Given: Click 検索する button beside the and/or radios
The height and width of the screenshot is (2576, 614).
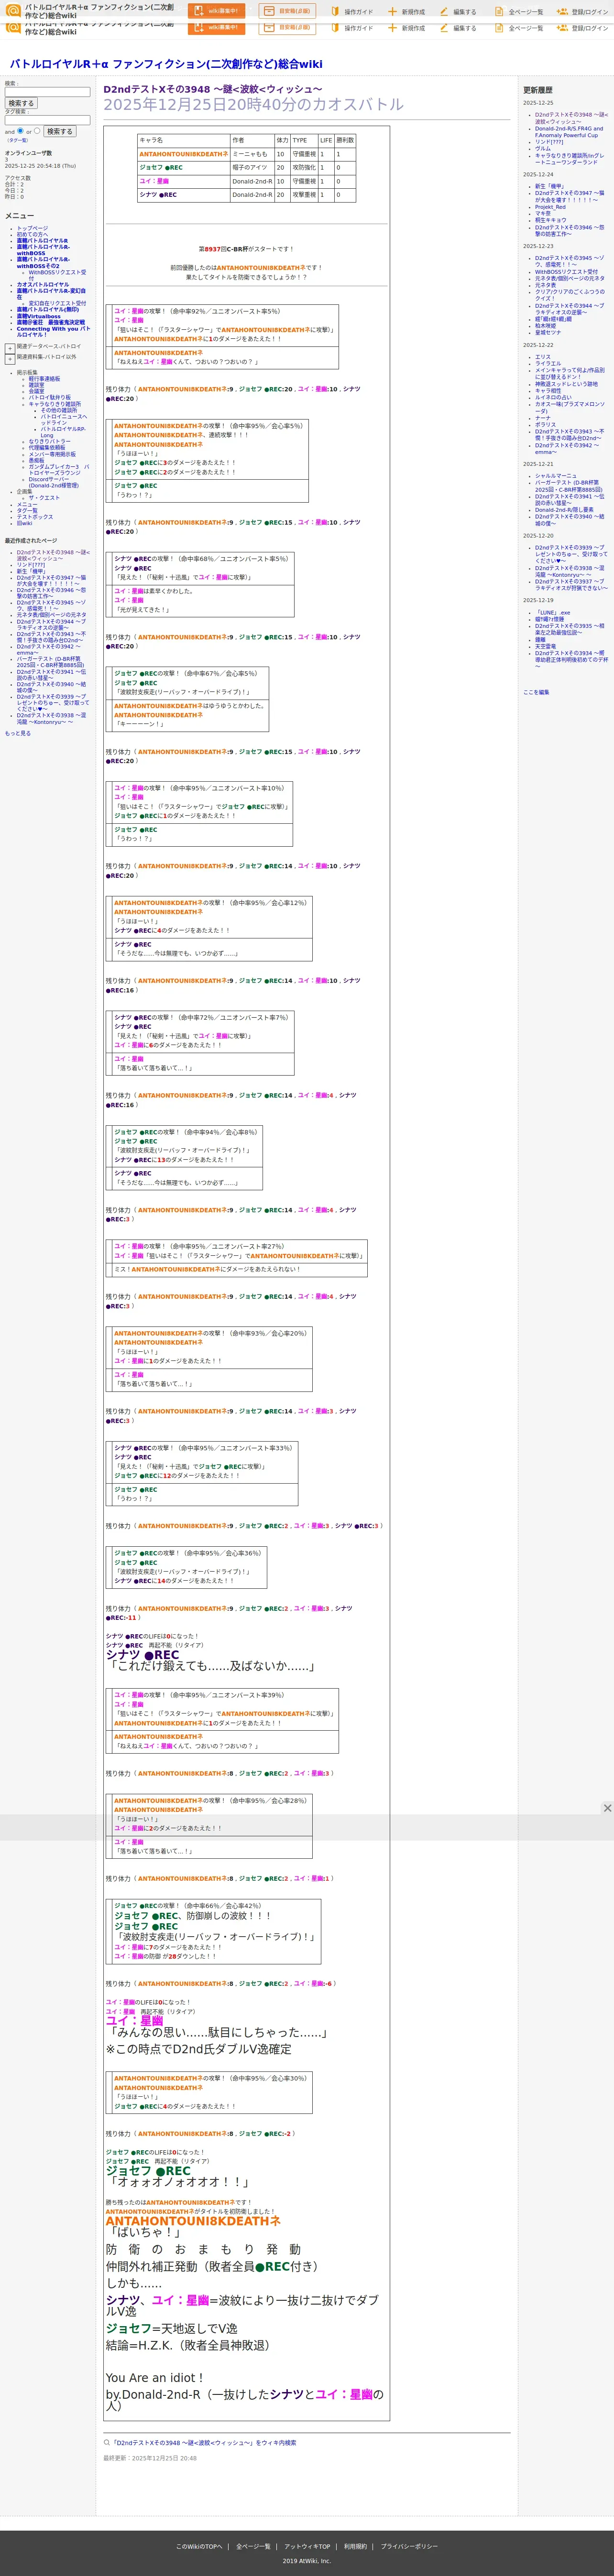Looking at the screenshot, I should point(59,131).
